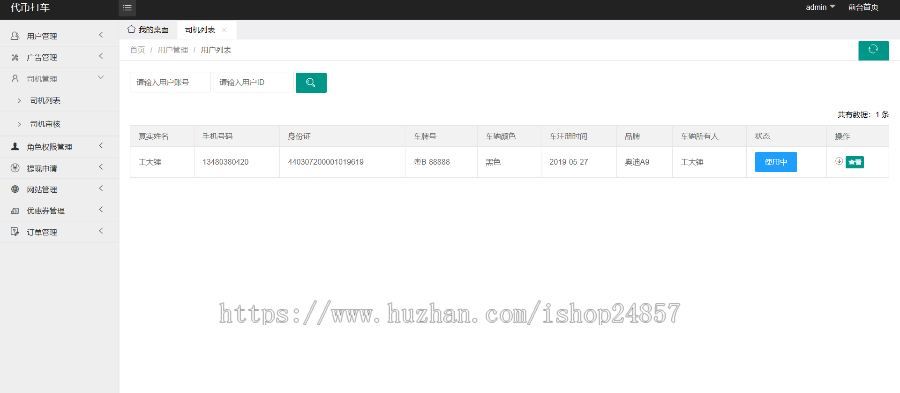Expand the 订单管理 menu chevron

[x=100, y=231]
